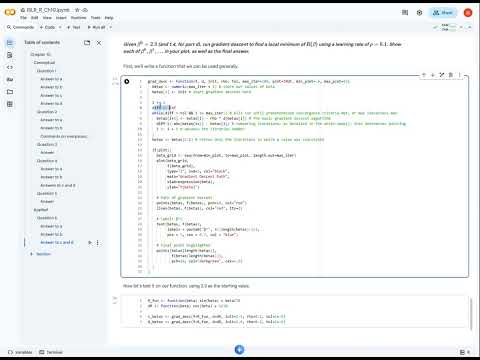This screenshot has width=480, height=360.
Task: Add a new Text cell
Action: [74, 27]
